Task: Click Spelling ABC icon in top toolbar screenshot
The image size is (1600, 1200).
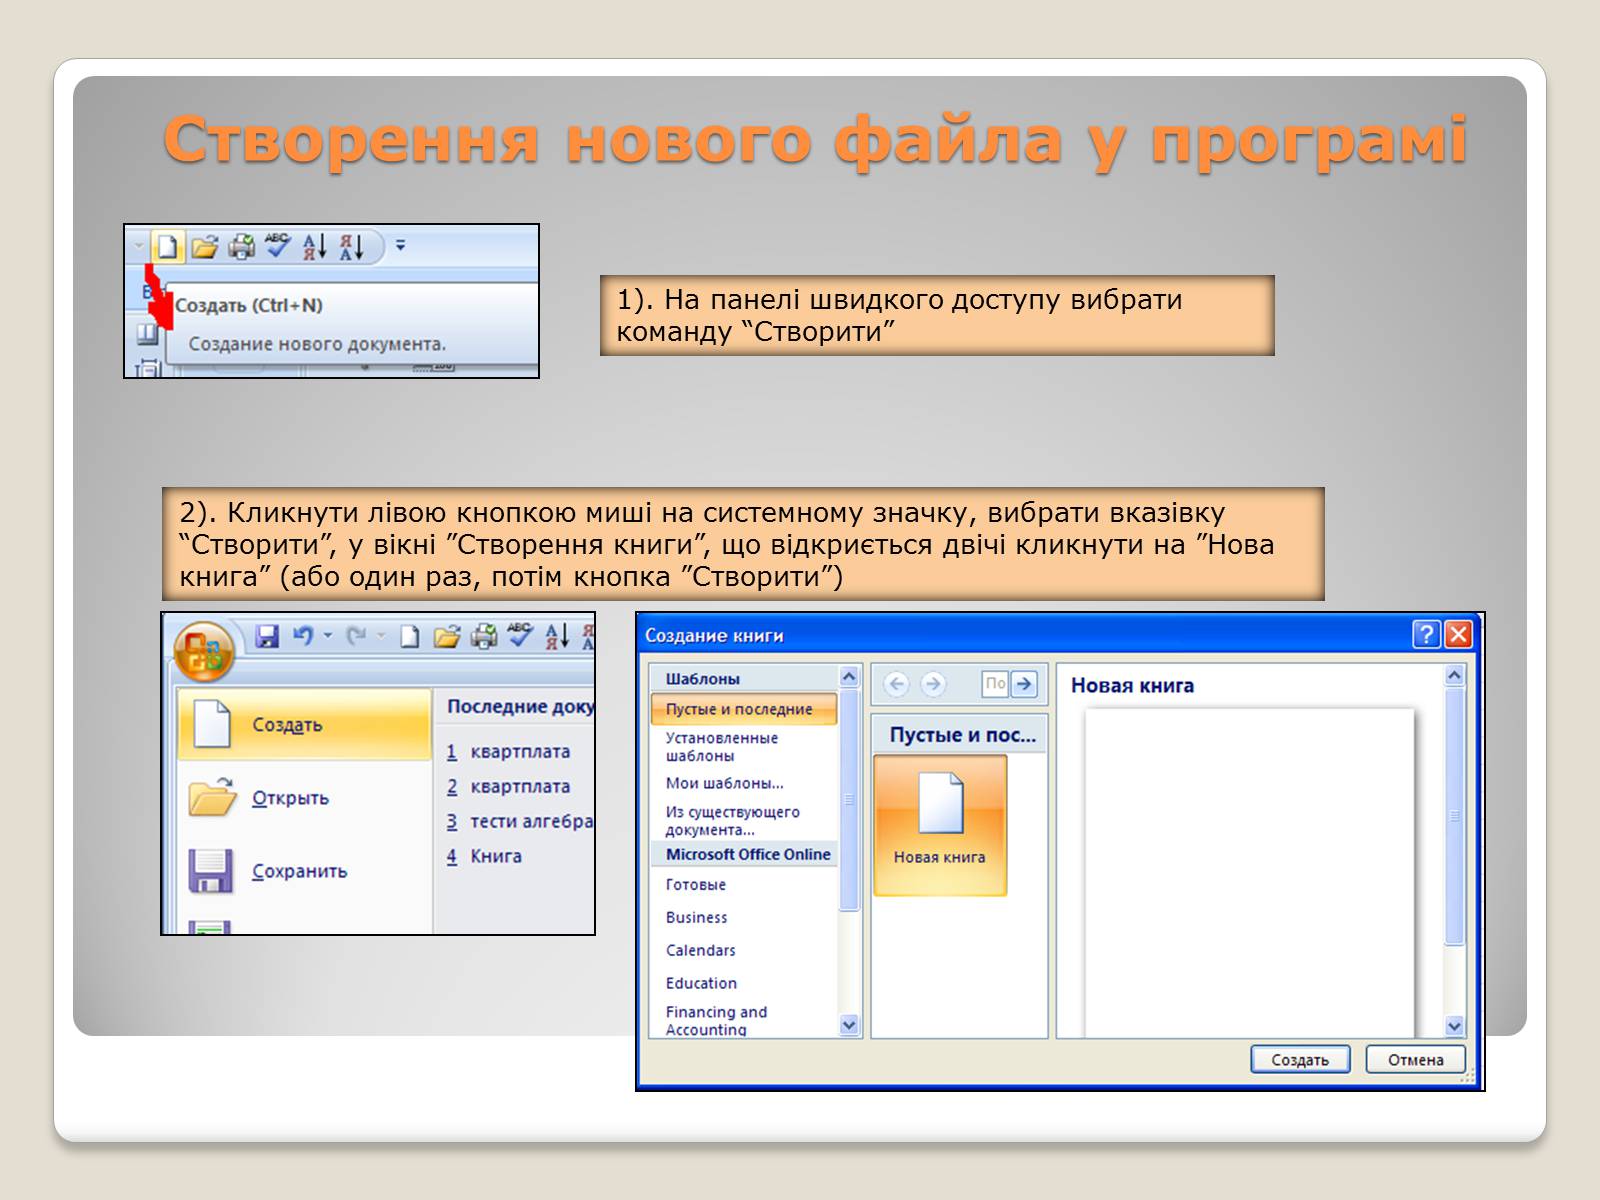Action: click(278, 246)
